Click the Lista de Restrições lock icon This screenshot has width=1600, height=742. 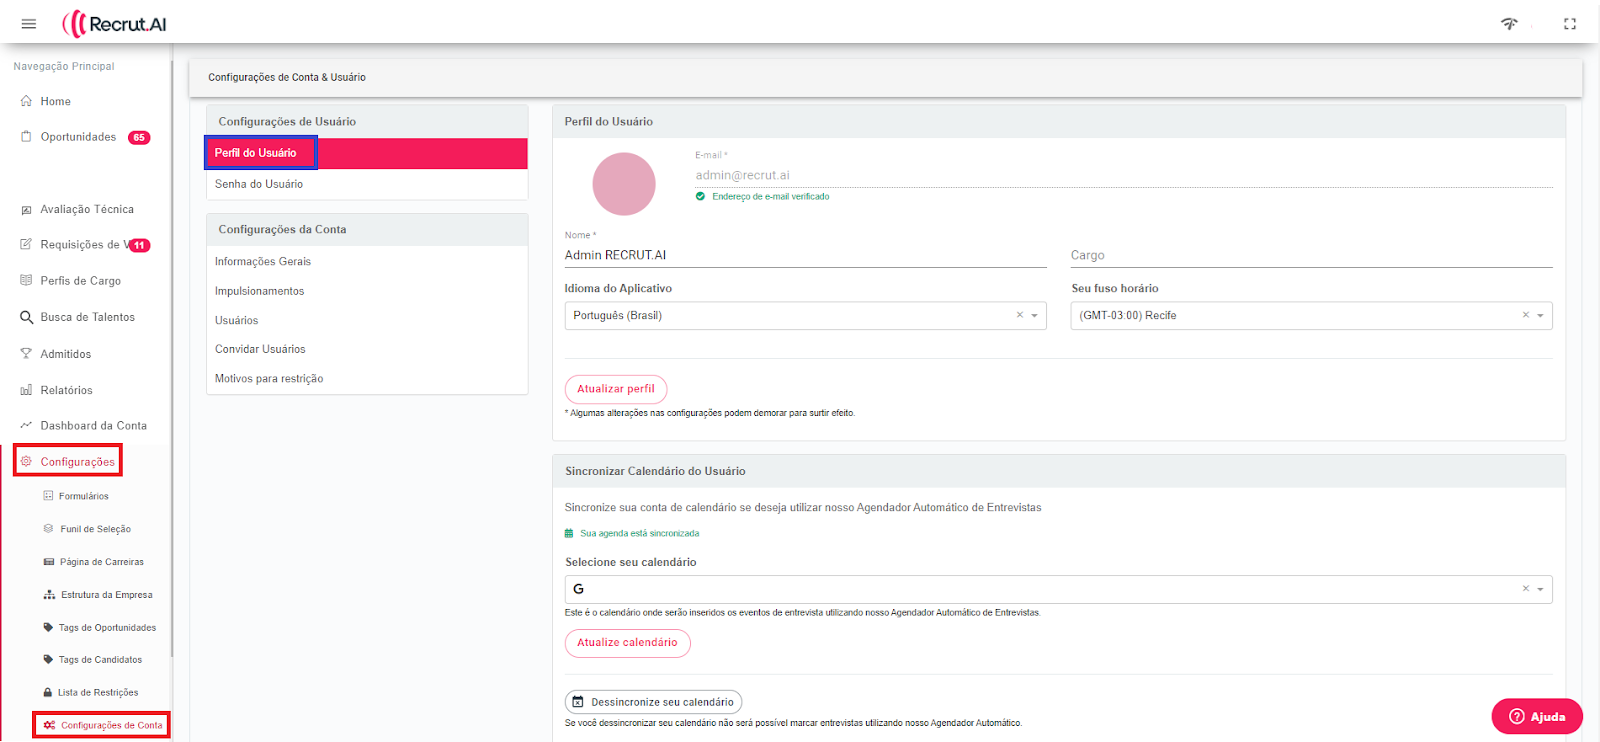click(x=48, y=692)
